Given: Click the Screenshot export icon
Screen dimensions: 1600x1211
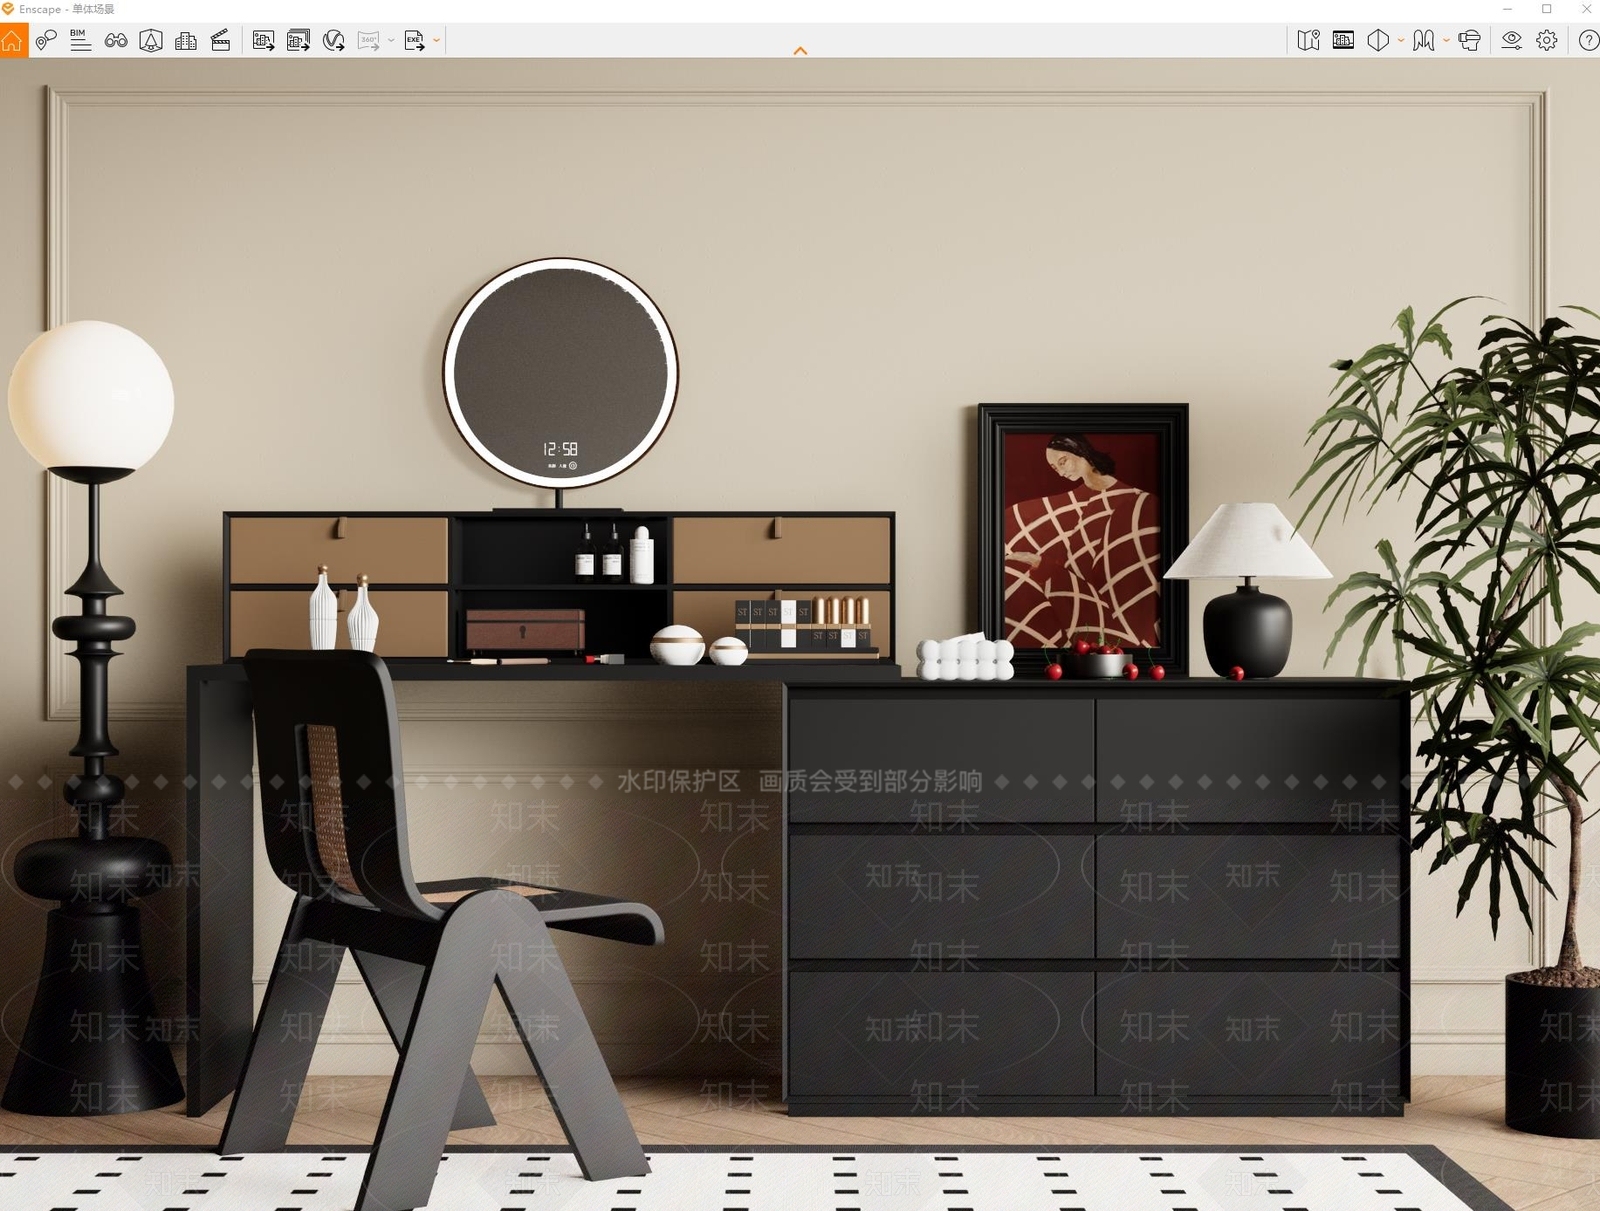Looking at the screenshot, I should tap(264, 40).
